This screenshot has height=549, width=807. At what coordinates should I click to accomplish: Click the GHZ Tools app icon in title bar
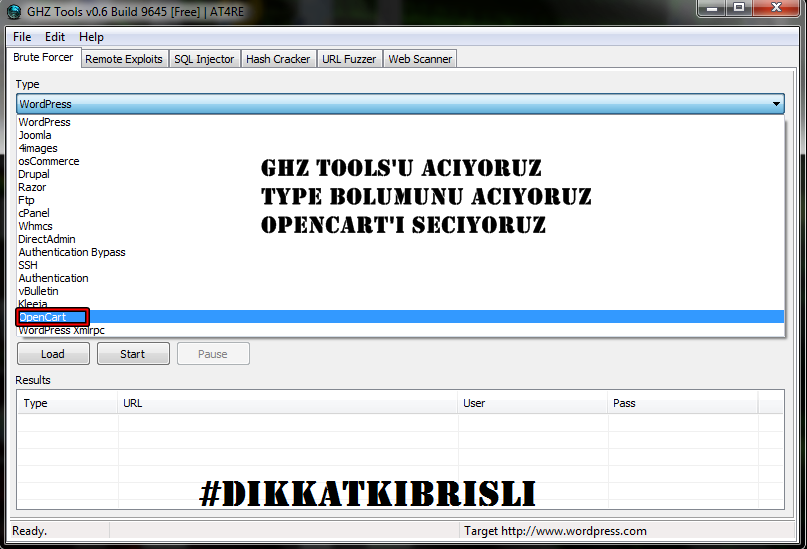pos(14,11)
